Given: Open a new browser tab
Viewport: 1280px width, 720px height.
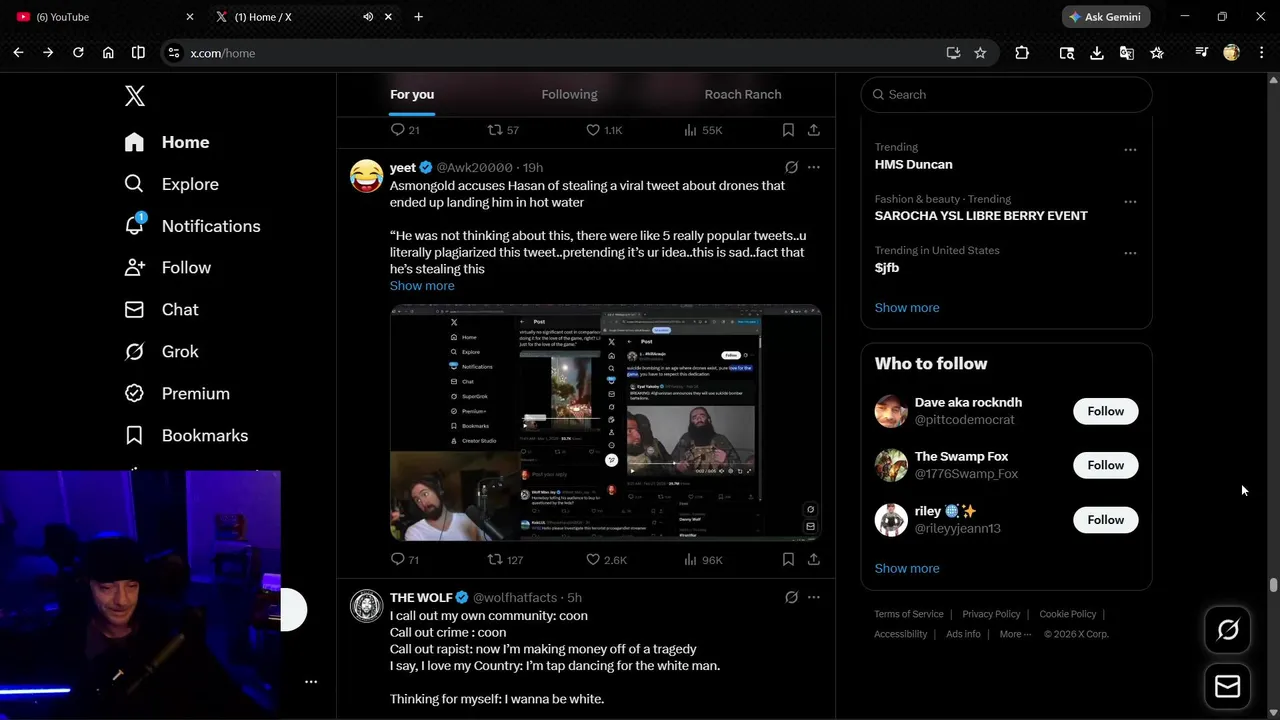Looking at the screenshot, I should [418, 17].
